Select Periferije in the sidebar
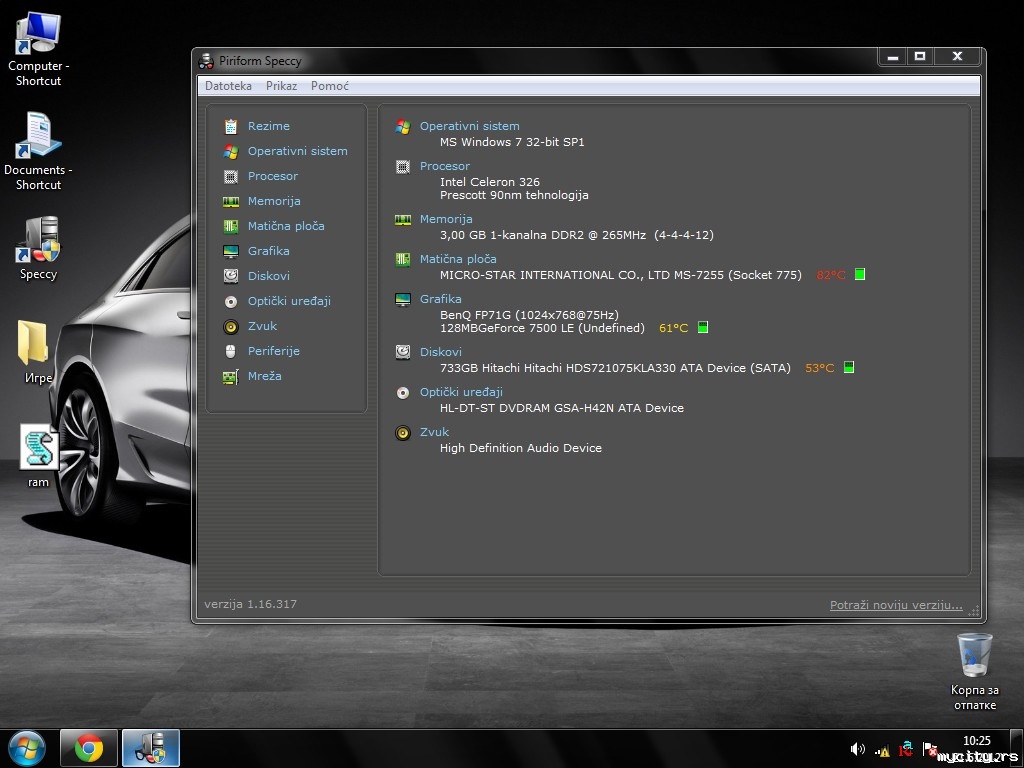Image resolution: width=1024 pixels, height=768 pixels. (273, 351)
